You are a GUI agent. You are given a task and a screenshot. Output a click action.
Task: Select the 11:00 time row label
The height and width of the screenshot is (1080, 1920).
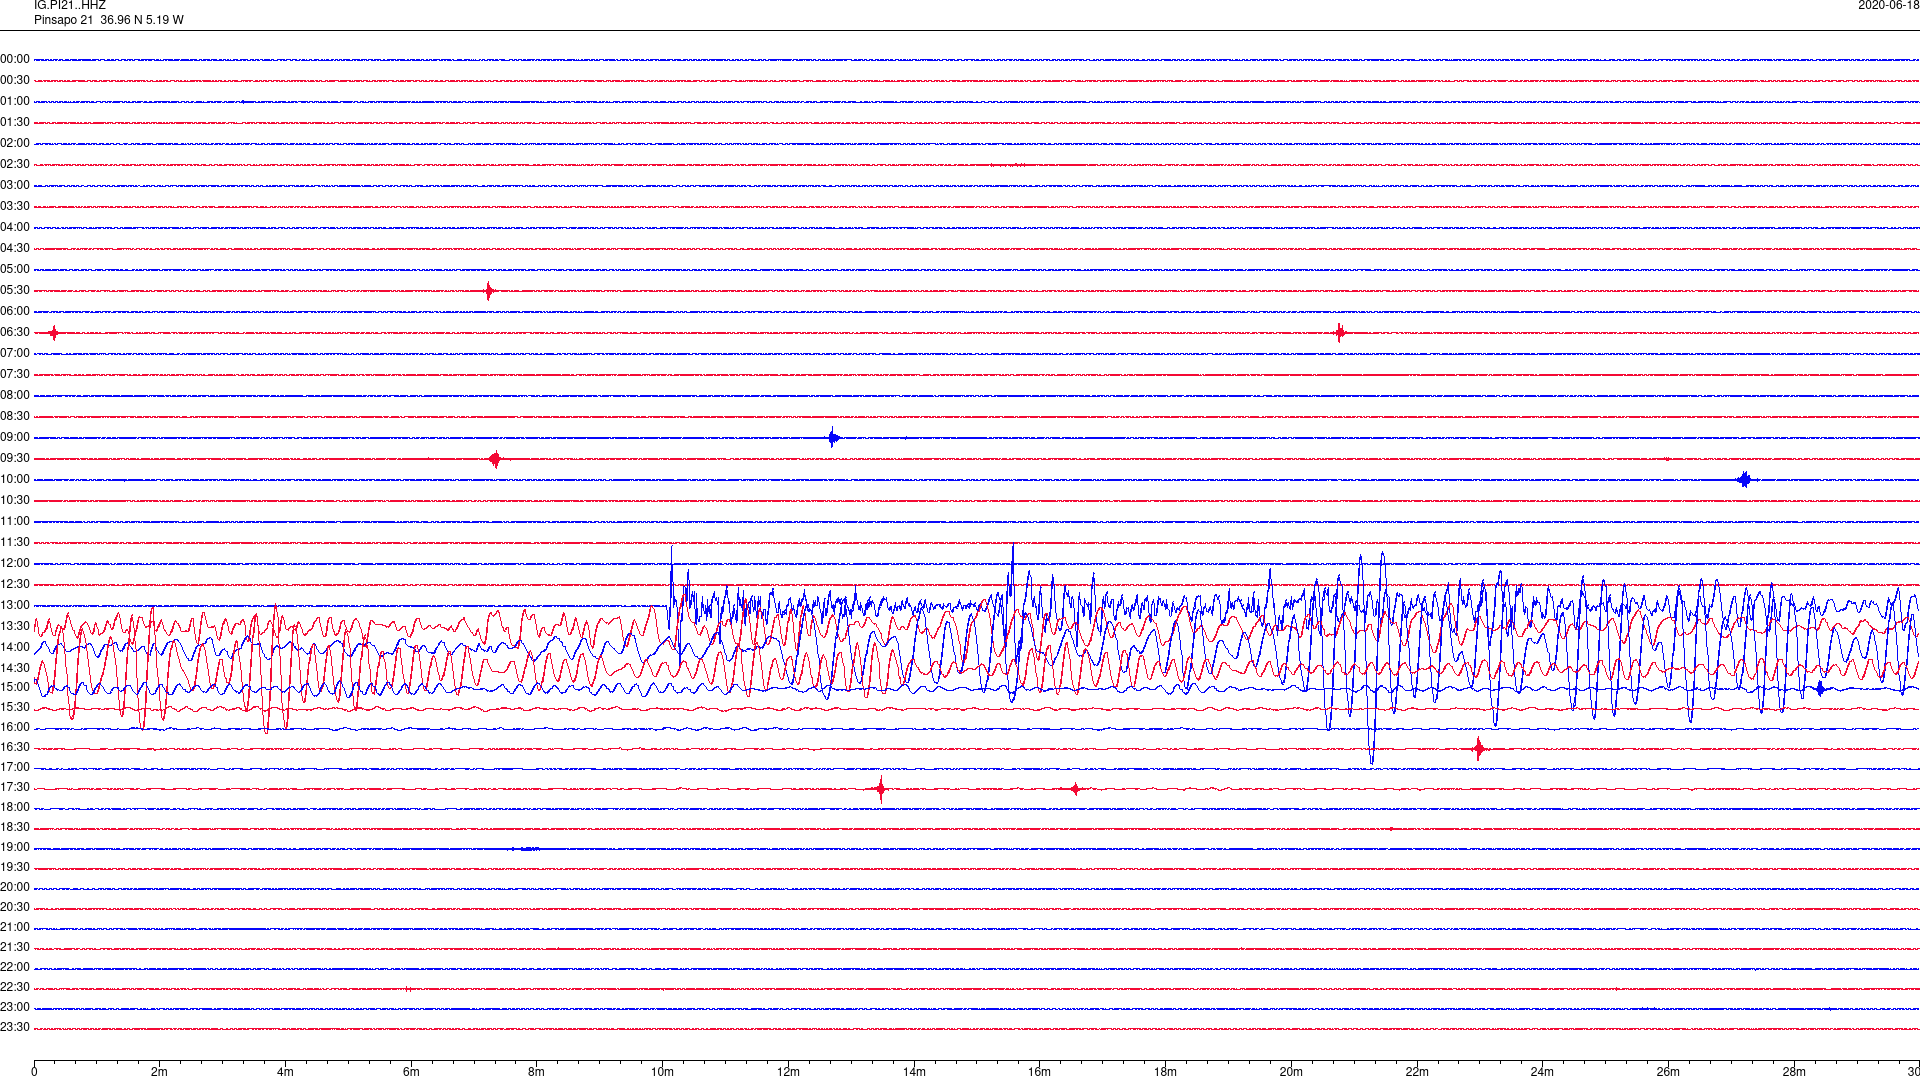pos(15,521)
